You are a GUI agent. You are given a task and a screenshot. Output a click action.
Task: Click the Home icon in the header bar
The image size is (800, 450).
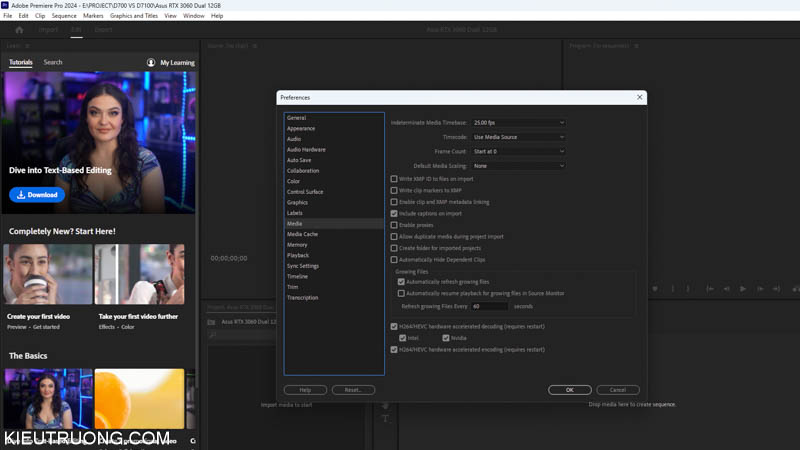tap(19, 30)
